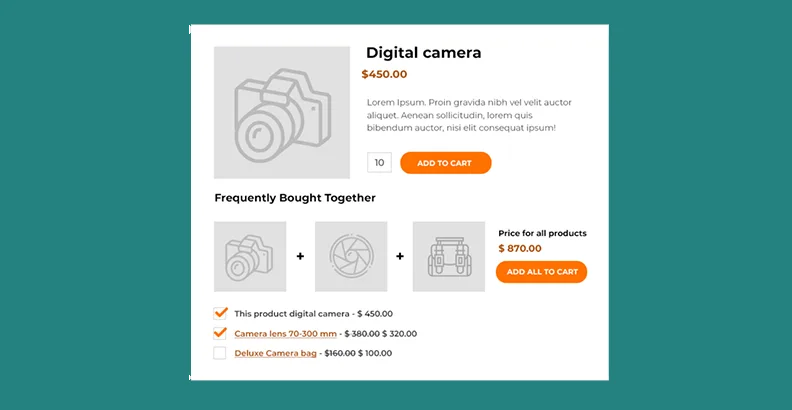
Task: Click the plus sign between camera and lens
Action: (x=300, y=257)
